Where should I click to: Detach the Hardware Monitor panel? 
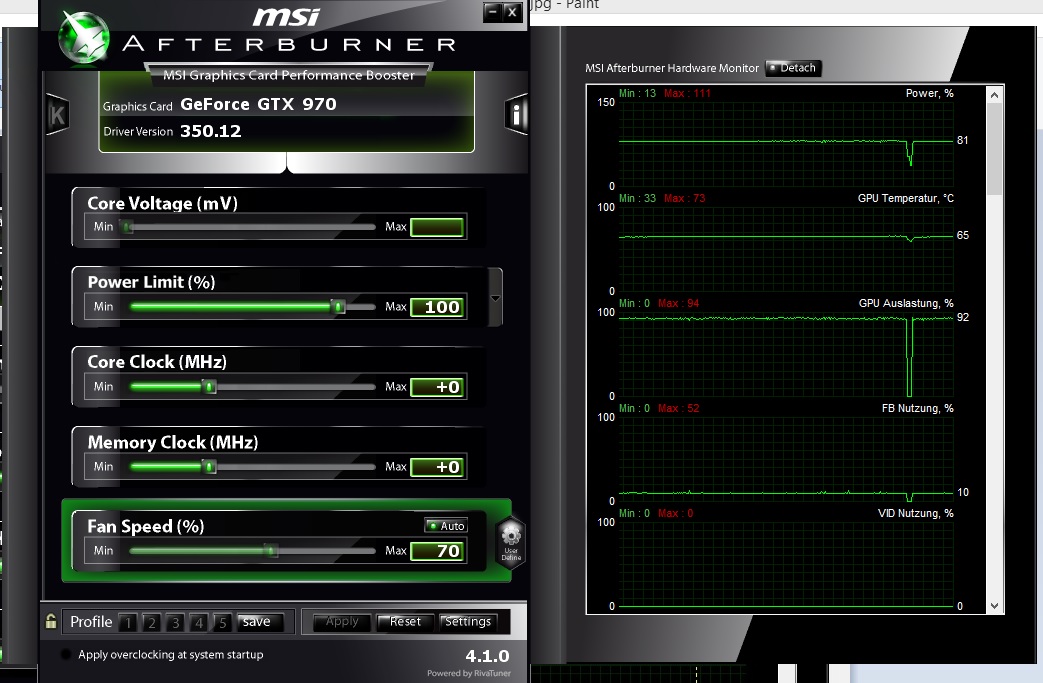pyautogui.click(x=794, y=68)
